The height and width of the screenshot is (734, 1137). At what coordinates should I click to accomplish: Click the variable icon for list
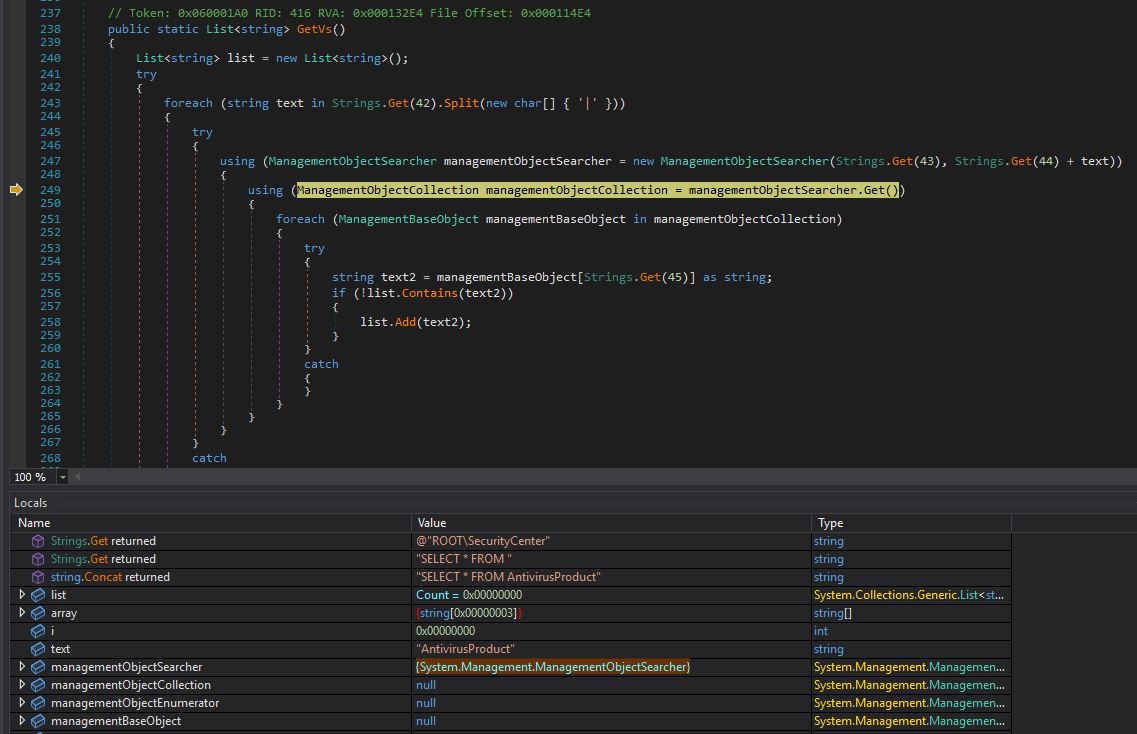click(x=38, y=595)
